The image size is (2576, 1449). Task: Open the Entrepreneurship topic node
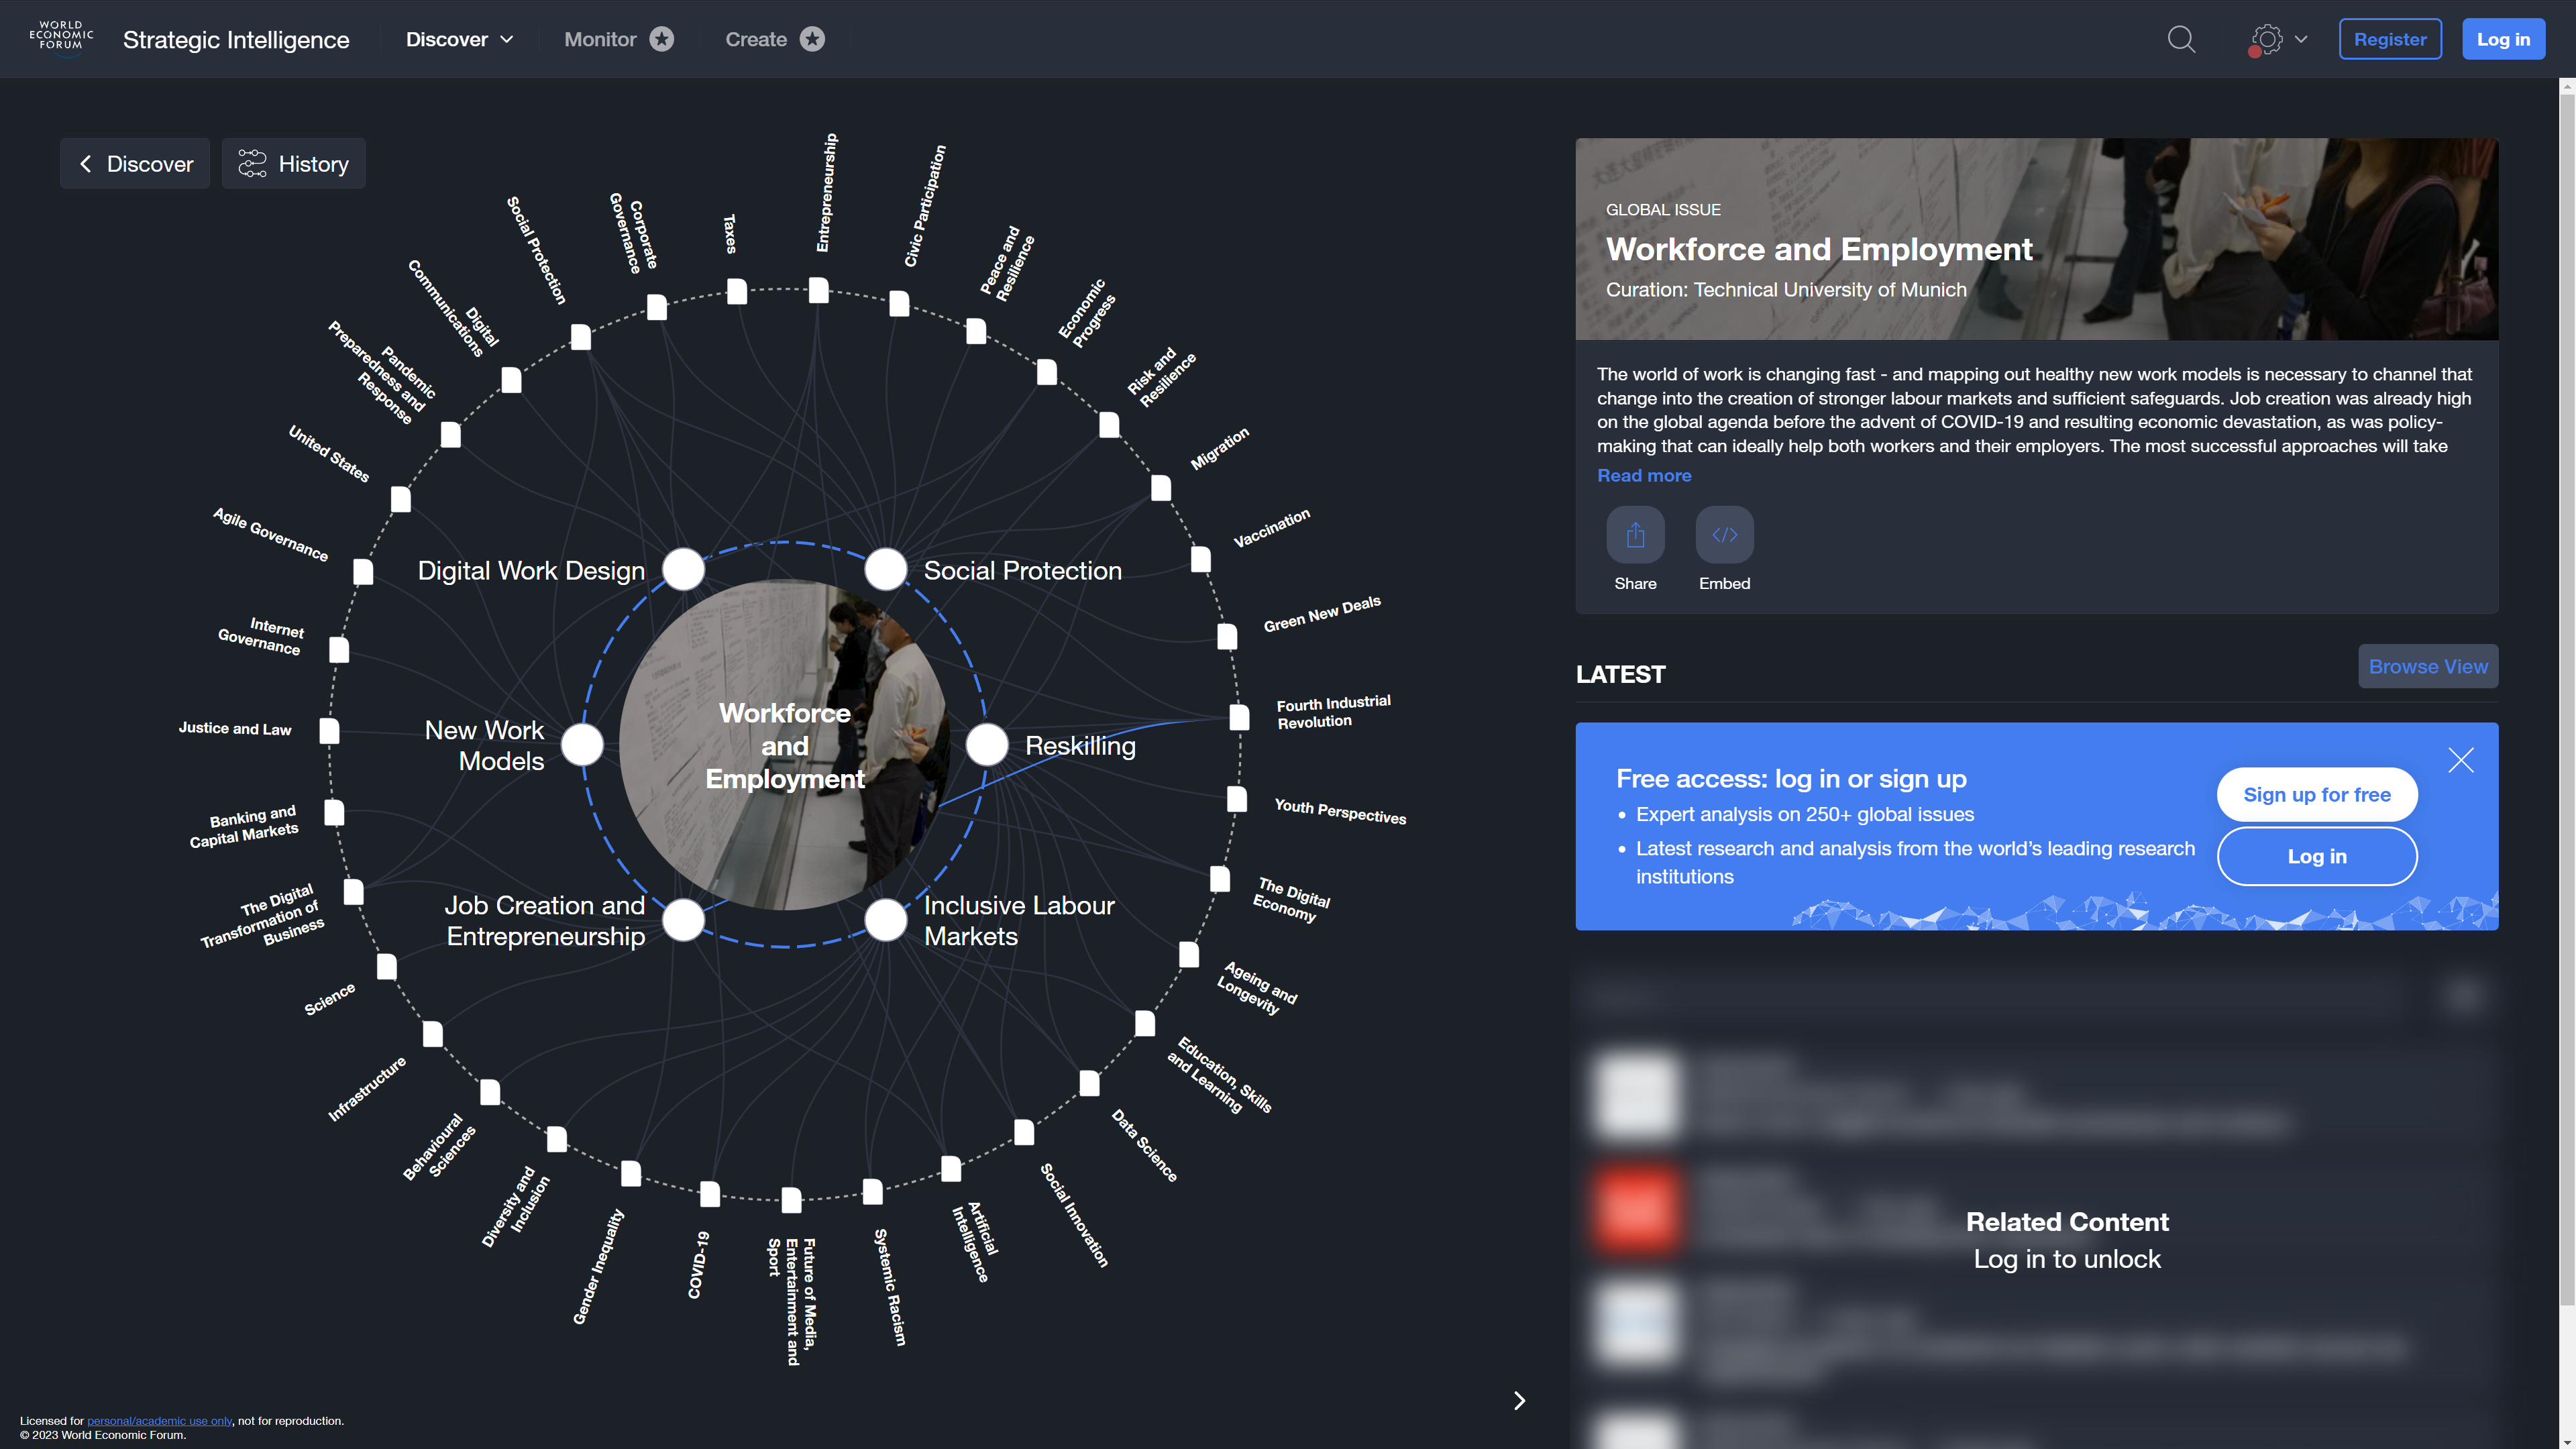819,290
